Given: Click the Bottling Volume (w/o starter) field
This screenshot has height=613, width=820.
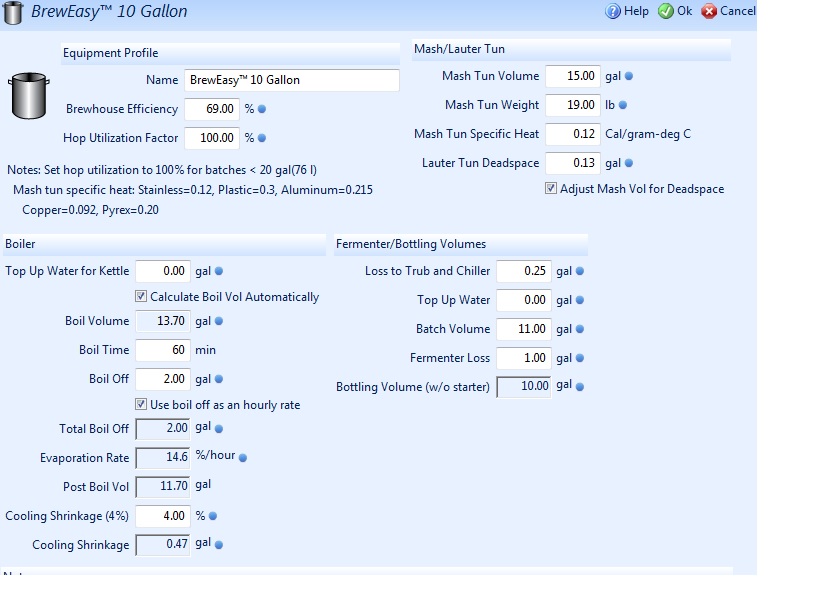Looking at the screenshot, I should pyautogui.click(x=523, y=387).
